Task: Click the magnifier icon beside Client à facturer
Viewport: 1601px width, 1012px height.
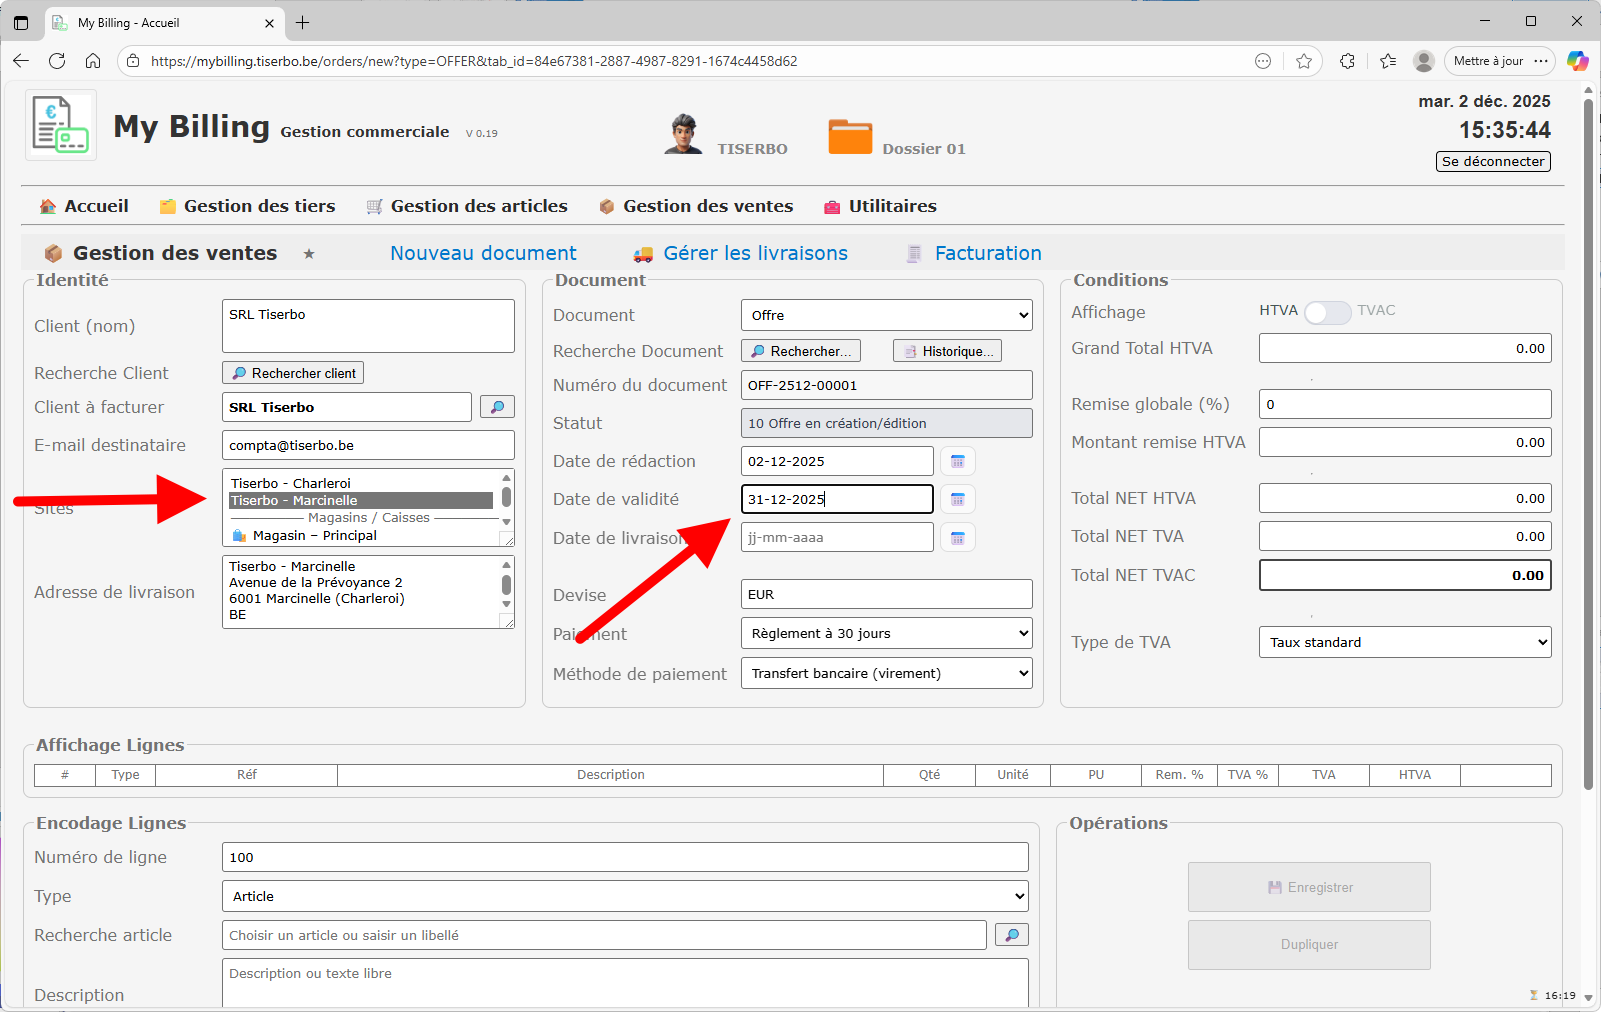Action: pyautogui.click(x=497, y=407)
